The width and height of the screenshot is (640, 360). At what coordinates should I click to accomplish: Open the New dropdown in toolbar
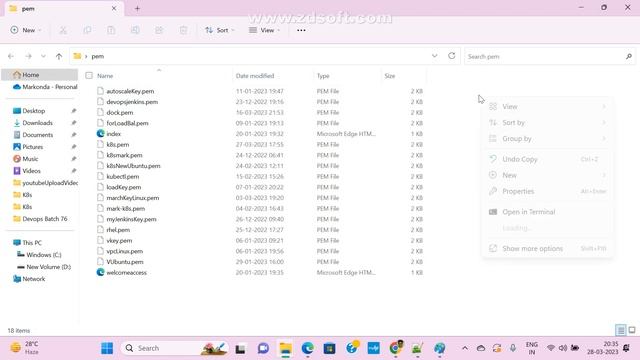pyautogui.click(x=26, y=30)
